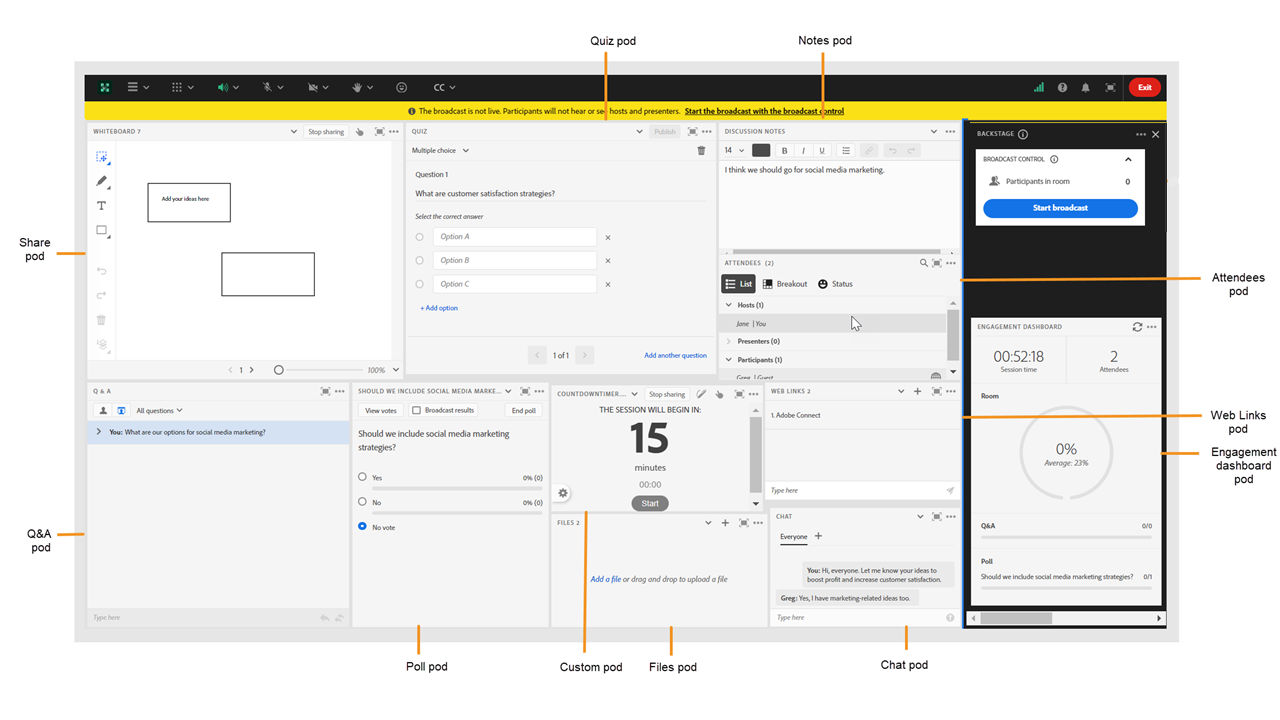Viewport: 1280px width, 720px height.
Task: Open the Multiple choice question type dropdown
Action: click(x=441, y=151)
